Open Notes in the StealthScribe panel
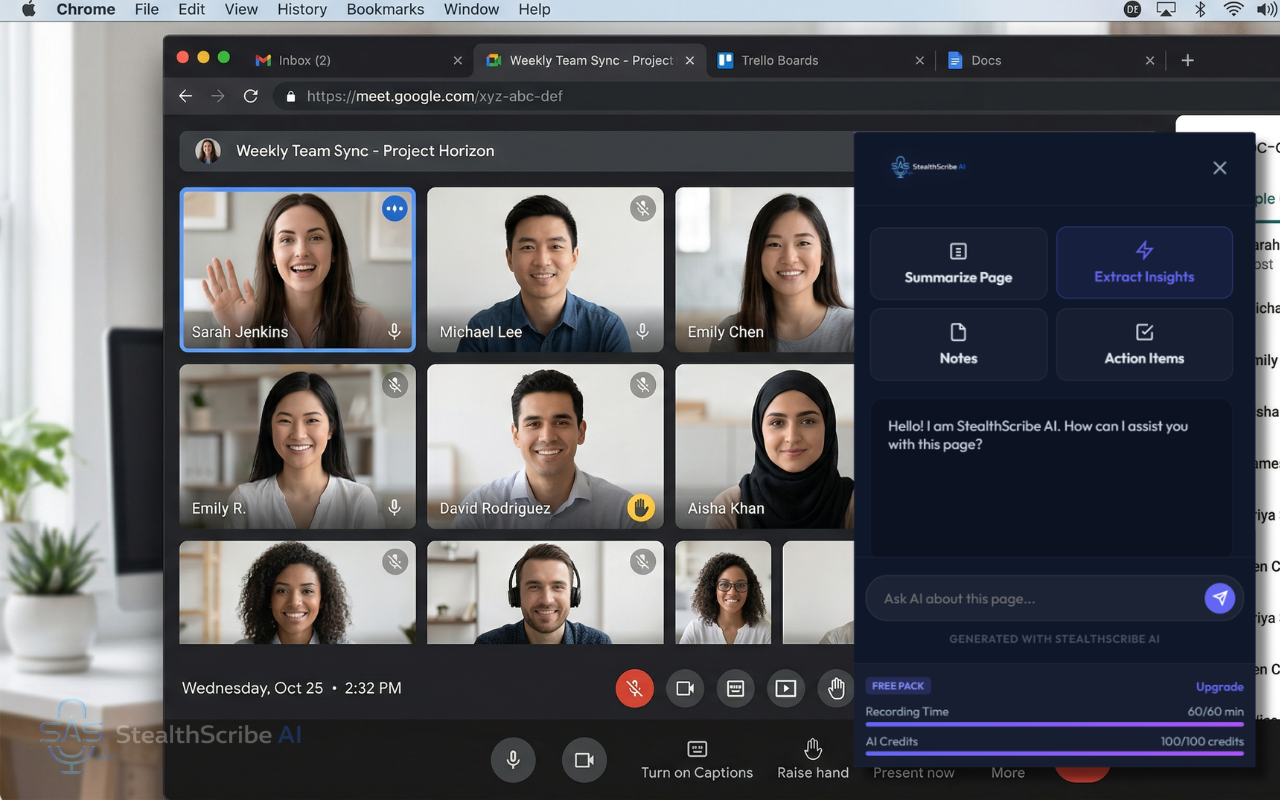 [958, 345]
